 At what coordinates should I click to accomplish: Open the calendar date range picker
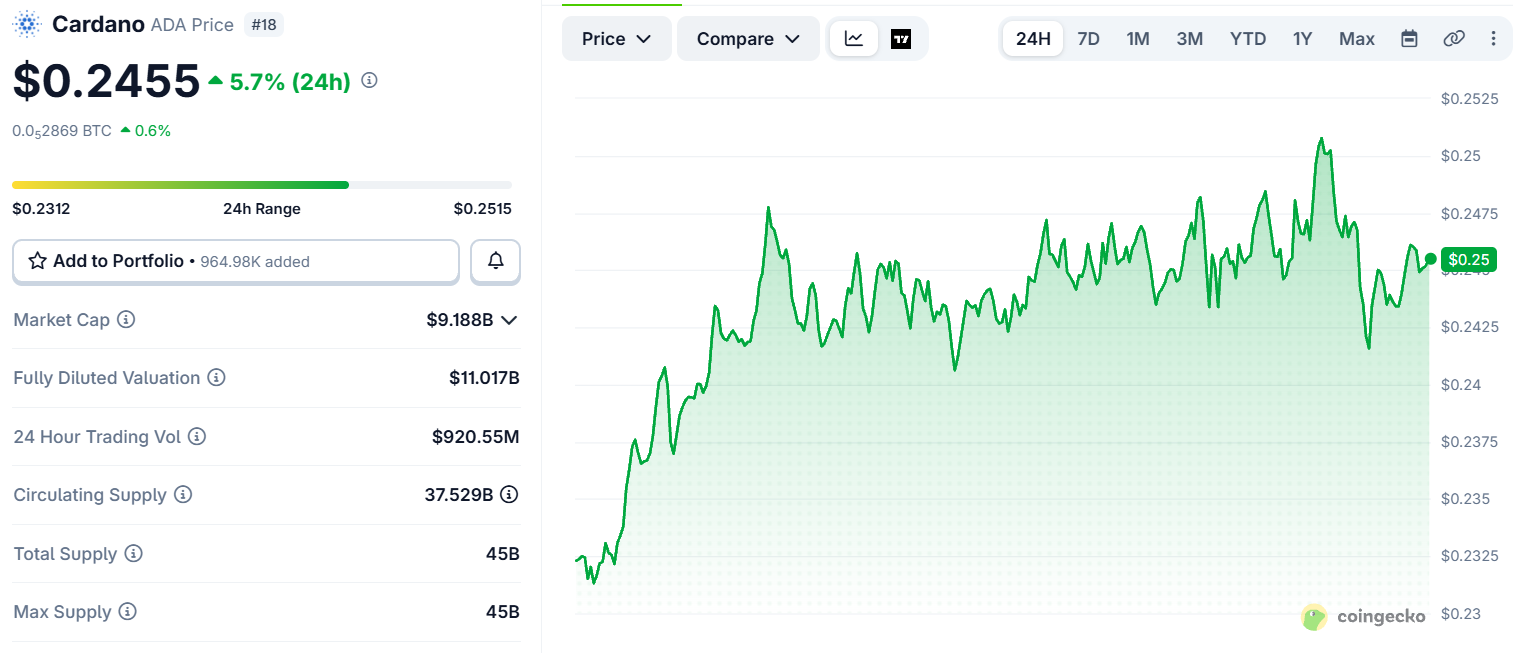click(1409, 39)
